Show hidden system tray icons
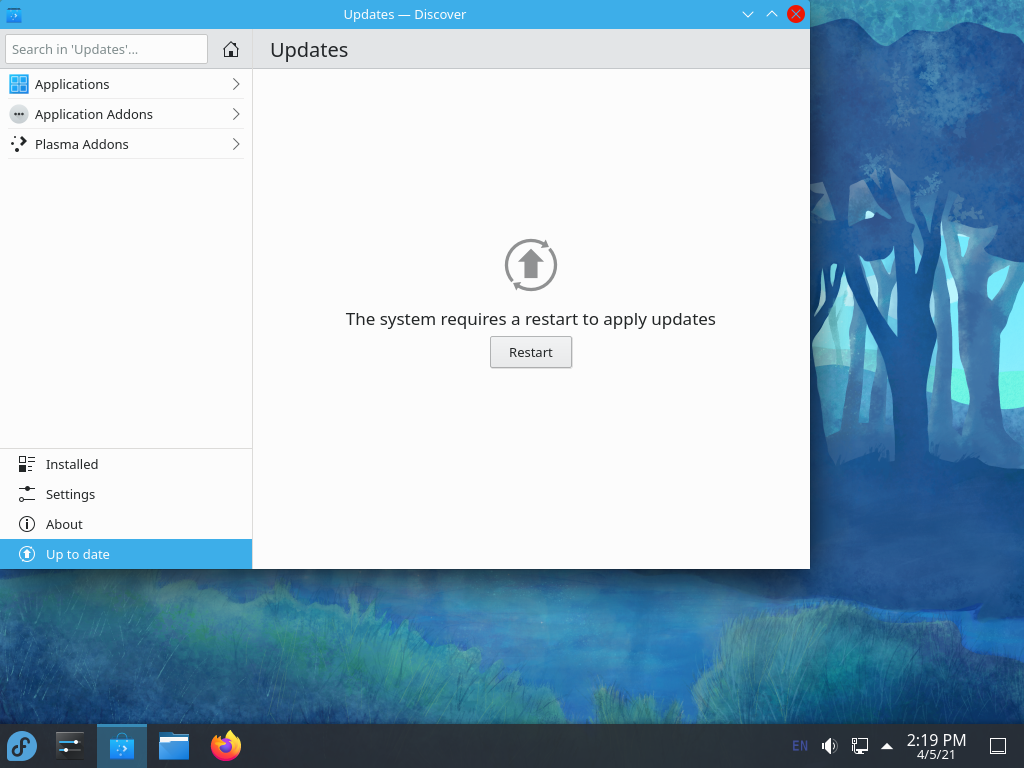 (887, 746)
